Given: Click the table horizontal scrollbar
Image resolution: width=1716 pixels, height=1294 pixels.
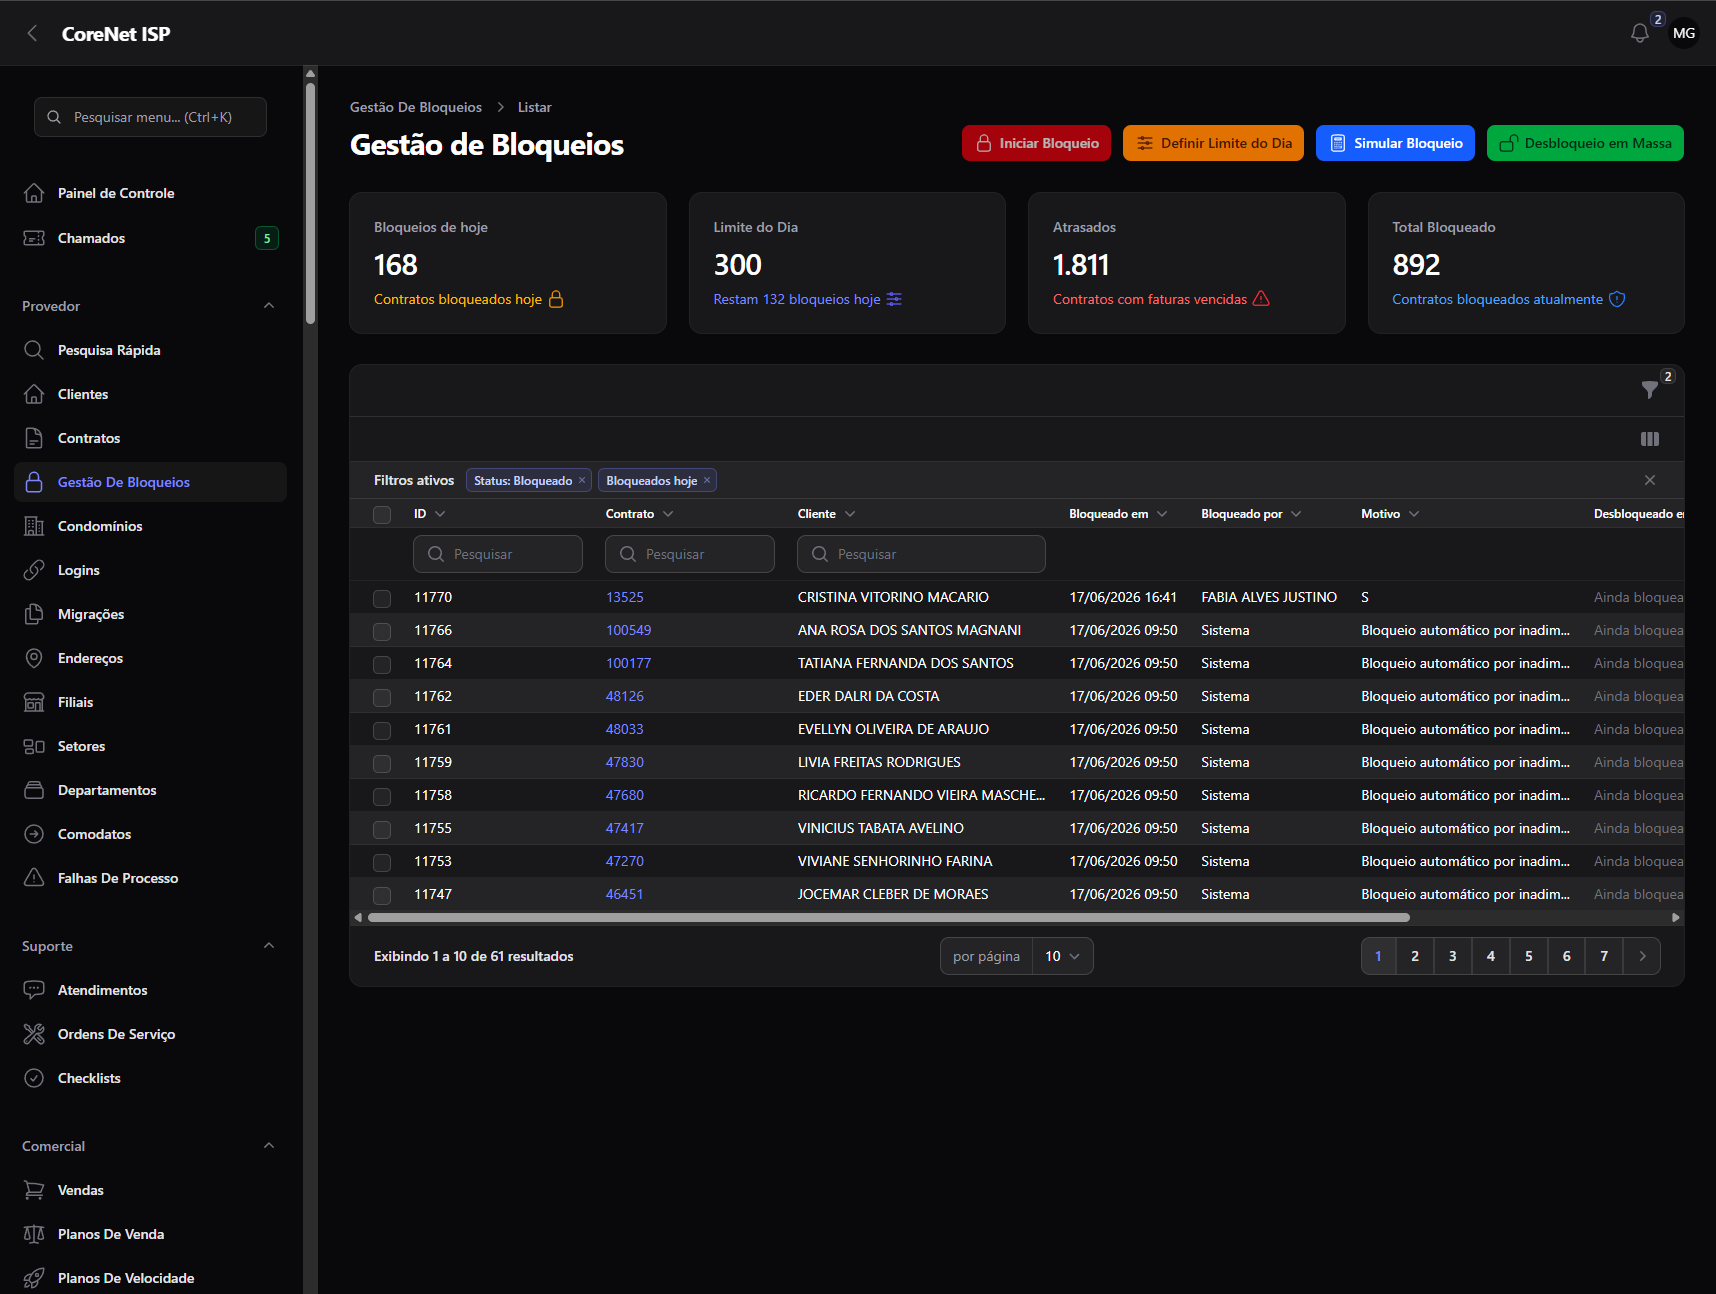Looking at the screenshot, I should (888, 917).
